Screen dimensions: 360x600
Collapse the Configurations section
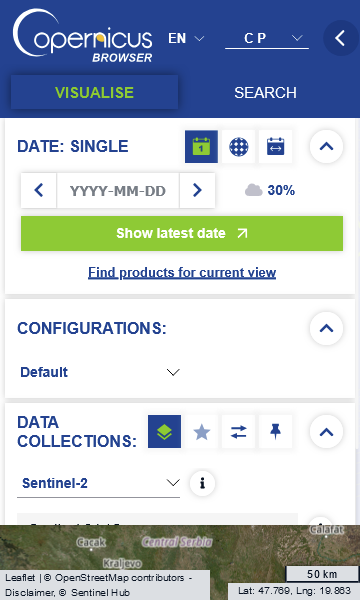[x=326, y=328]
